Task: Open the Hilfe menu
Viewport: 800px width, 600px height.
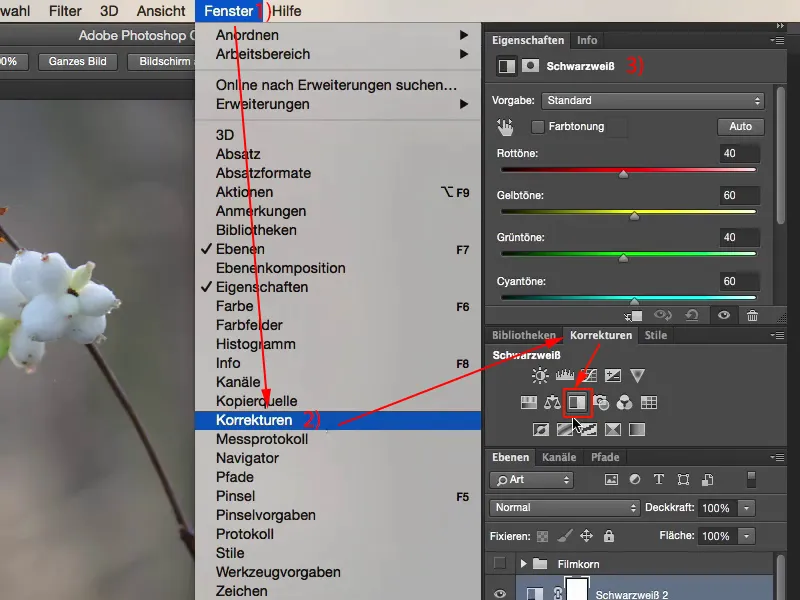Action: (287, 11)
